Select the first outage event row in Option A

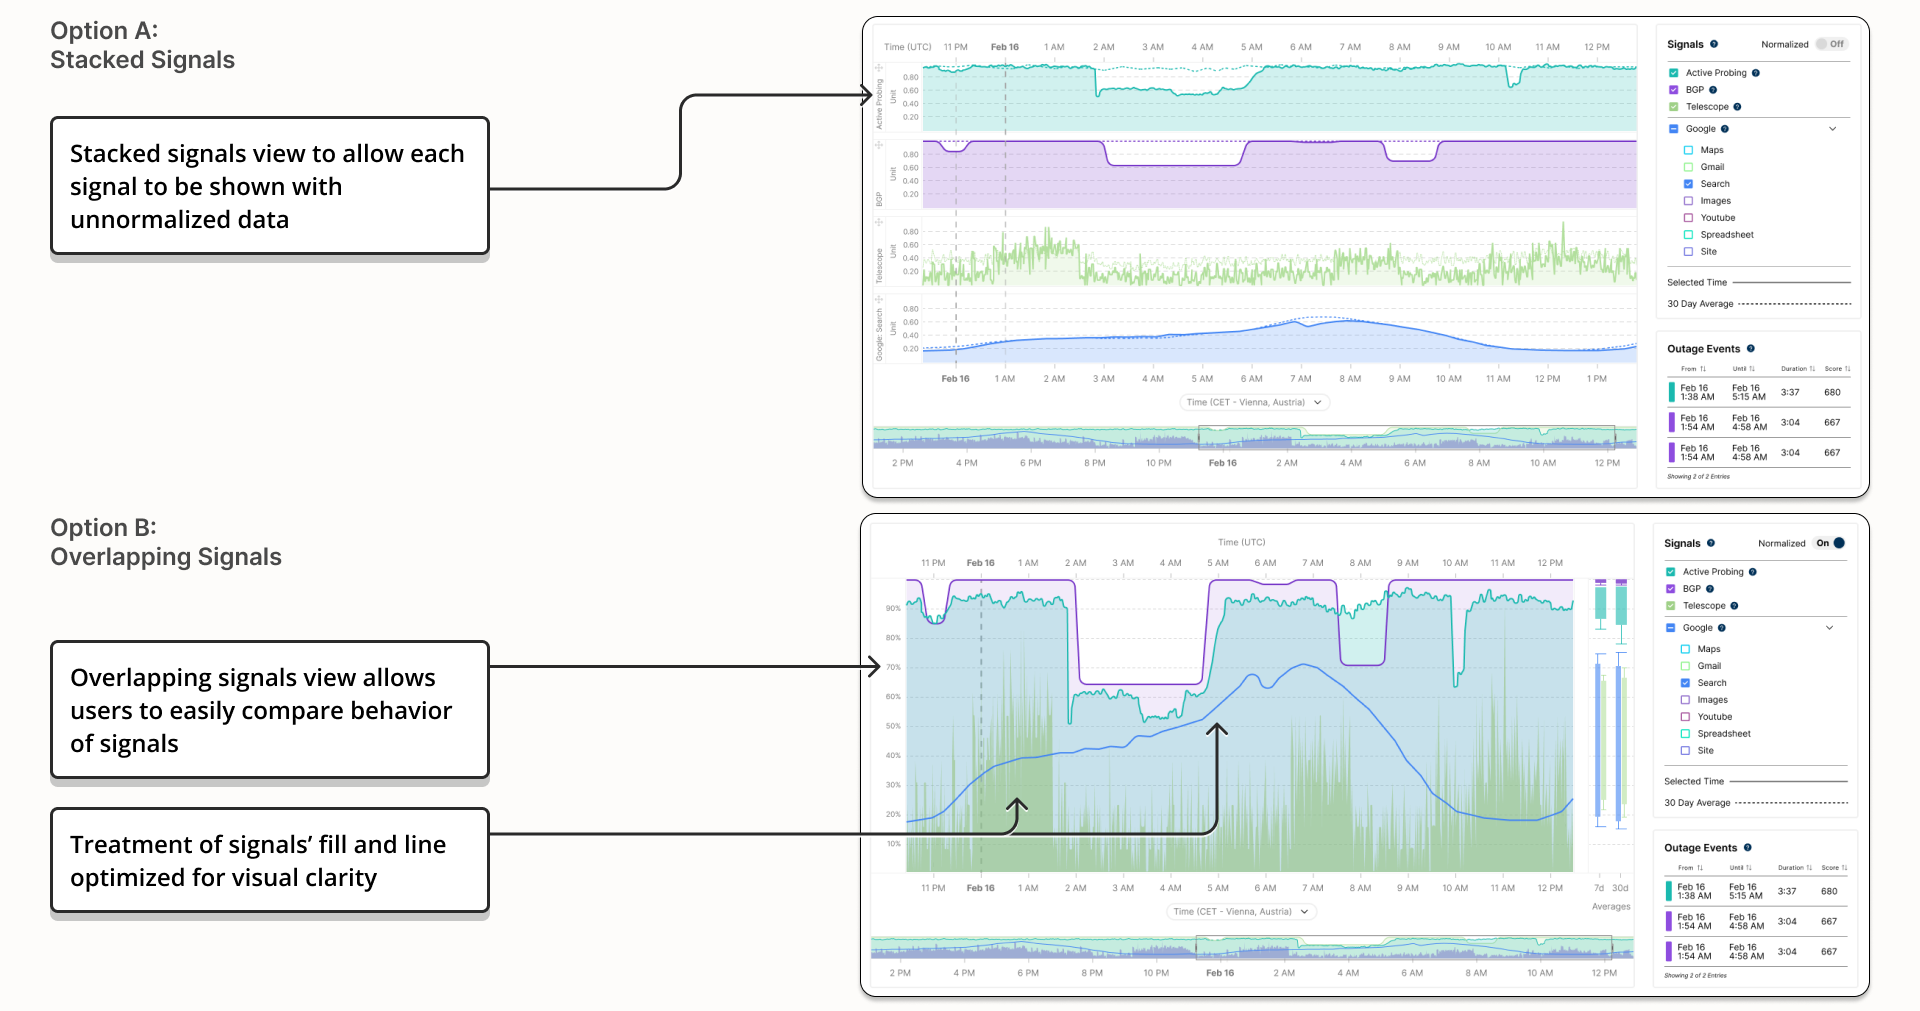pos(1758,392)
